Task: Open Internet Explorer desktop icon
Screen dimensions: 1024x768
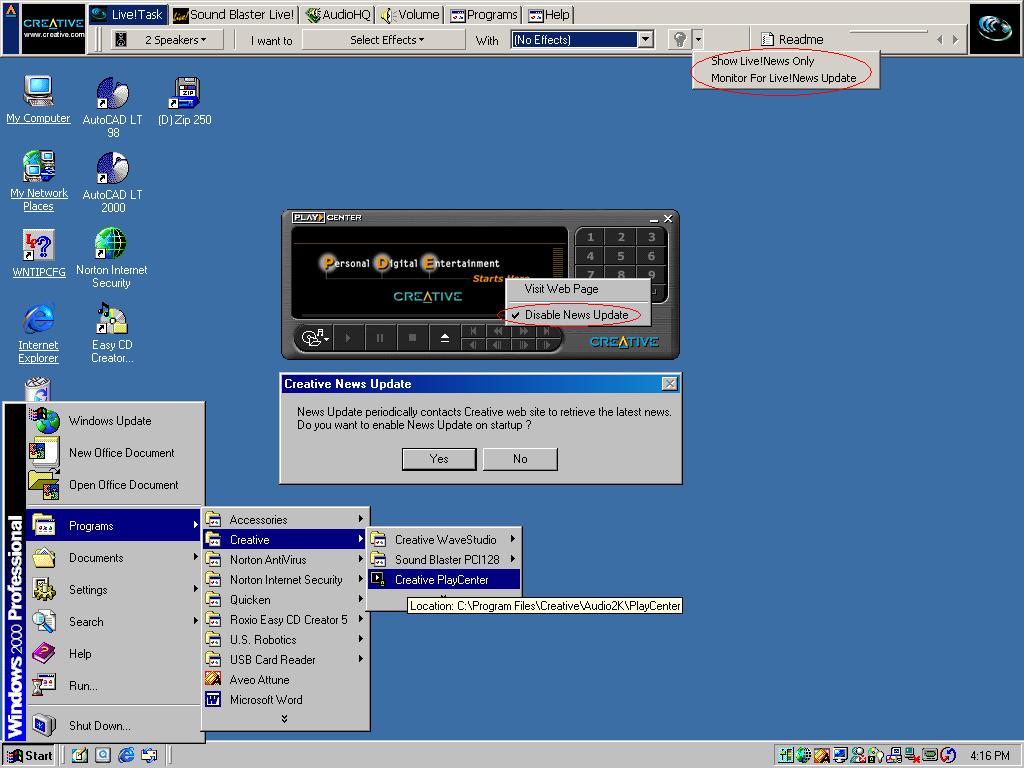Action: [x=39, y=332]
